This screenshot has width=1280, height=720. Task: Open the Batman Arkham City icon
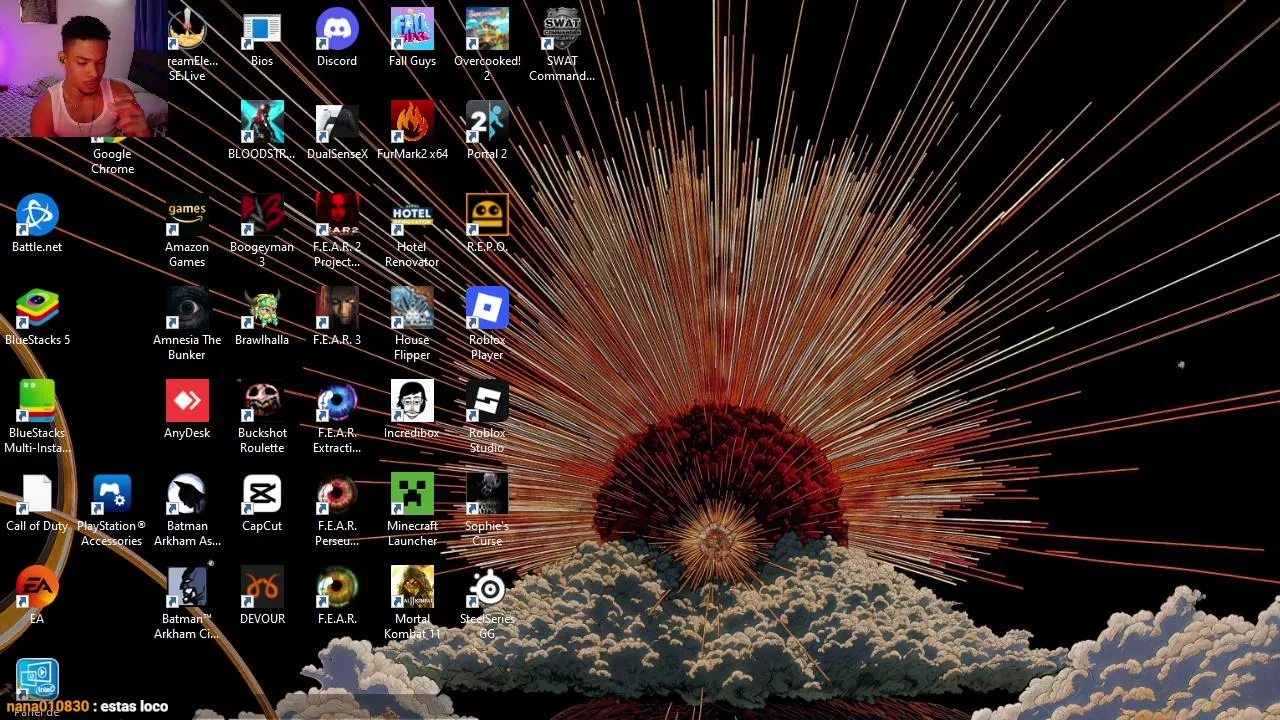tap(187, 604)
